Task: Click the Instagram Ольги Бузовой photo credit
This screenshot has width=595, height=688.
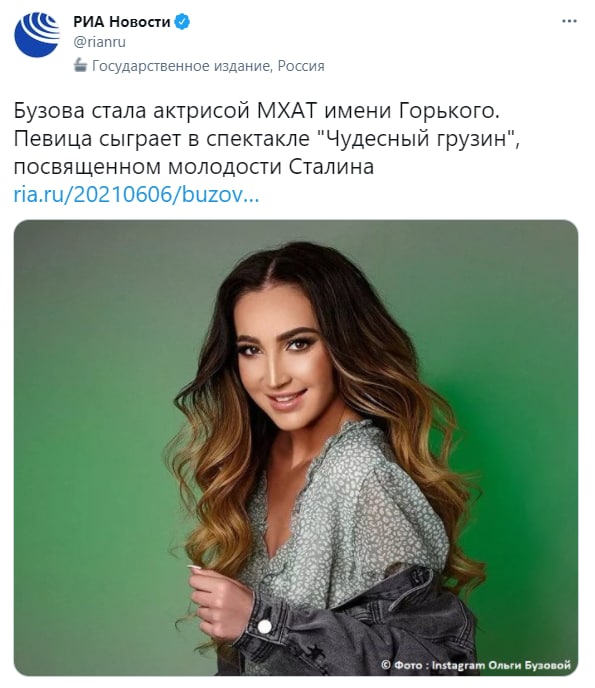Action: [x=501, y=665]
